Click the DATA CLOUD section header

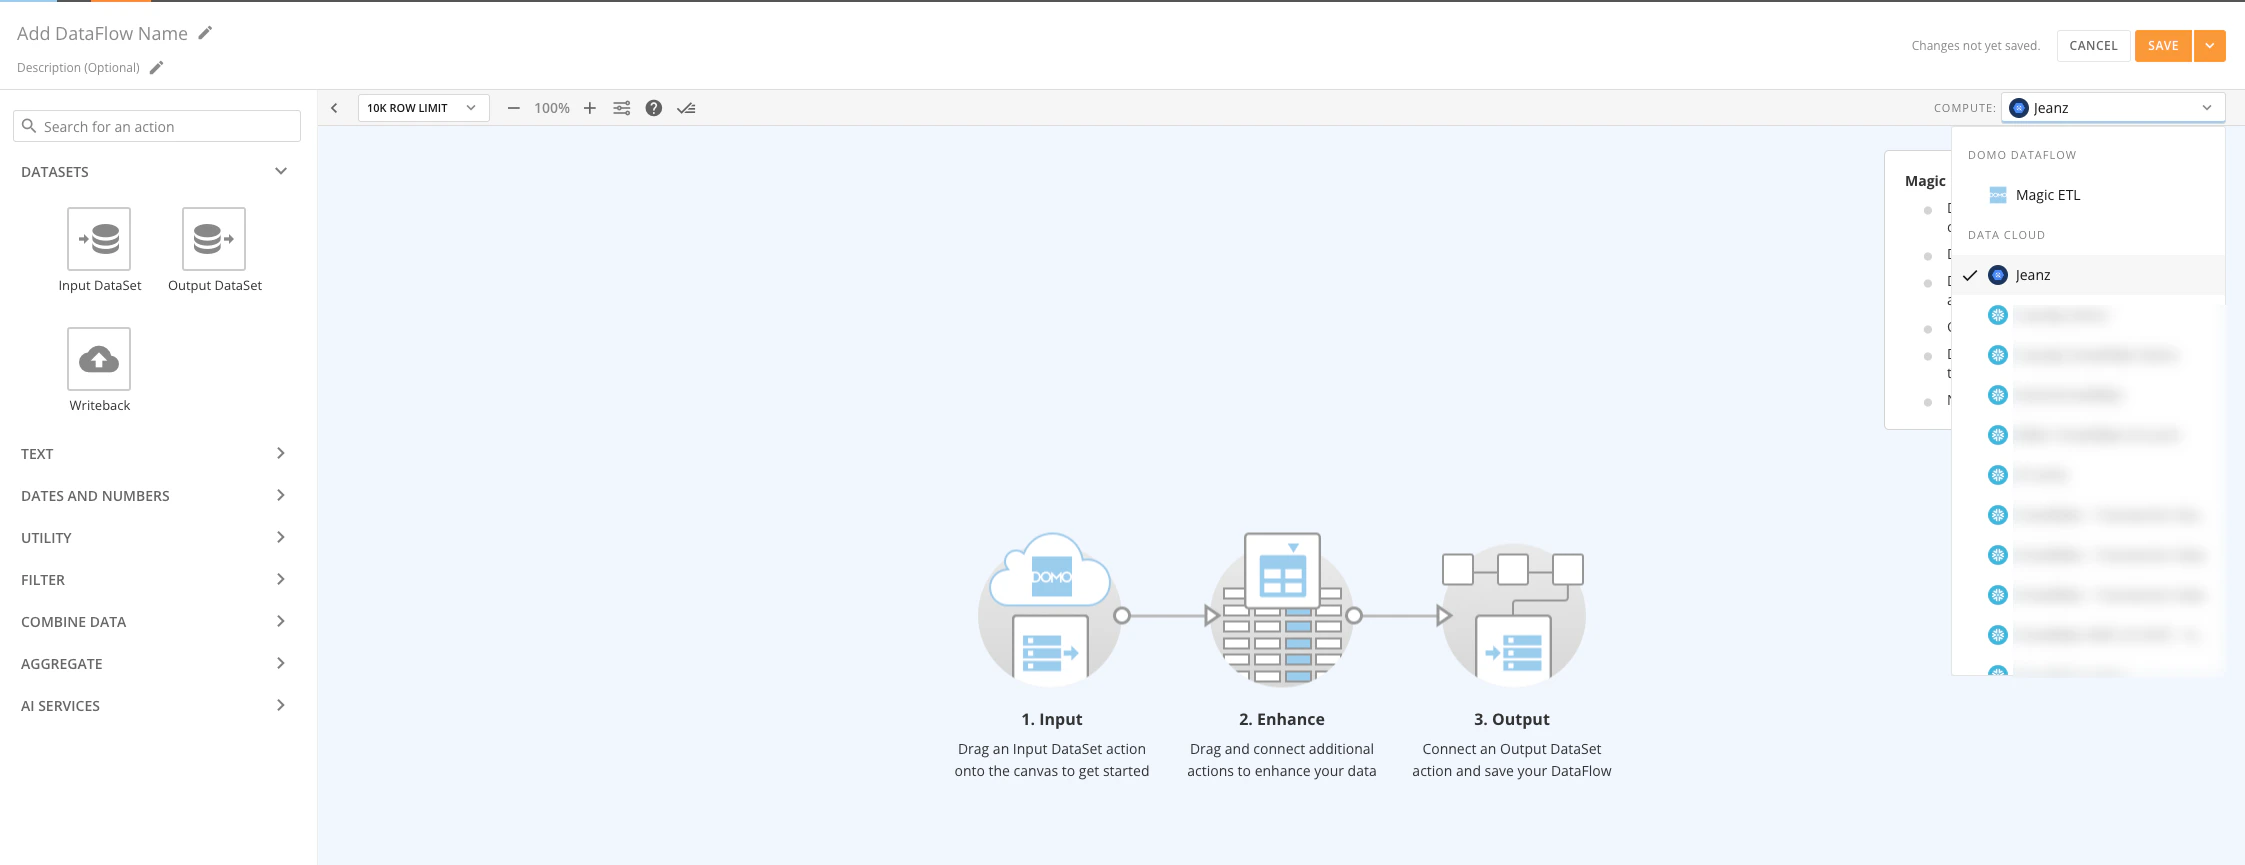click(x=2006, y=235)
